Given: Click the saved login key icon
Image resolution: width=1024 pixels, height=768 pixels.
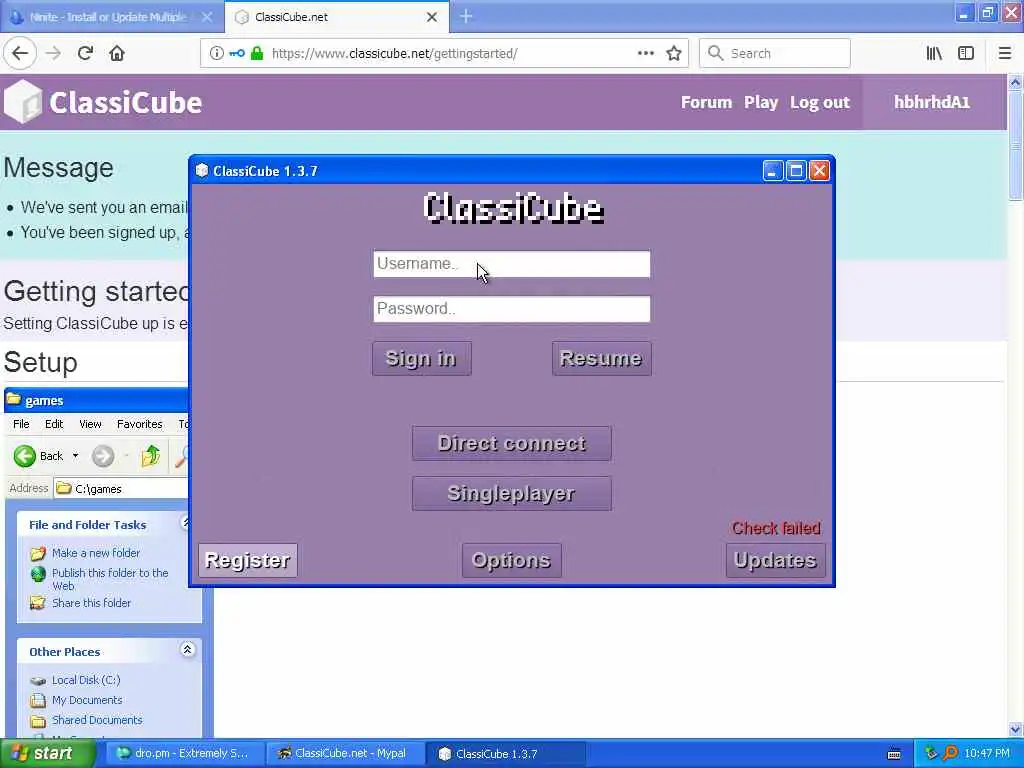Looking at the screenshot, I should click(x=236, y=53).
